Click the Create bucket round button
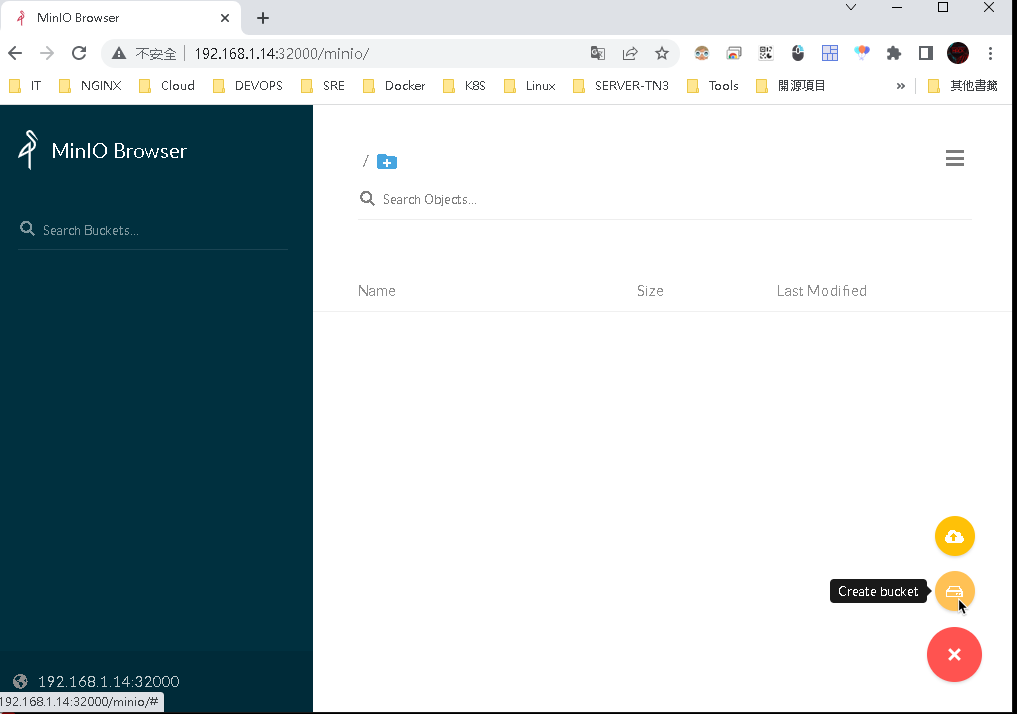The height and width of the screenshot is (714, 1017). (x=954, y=591)
